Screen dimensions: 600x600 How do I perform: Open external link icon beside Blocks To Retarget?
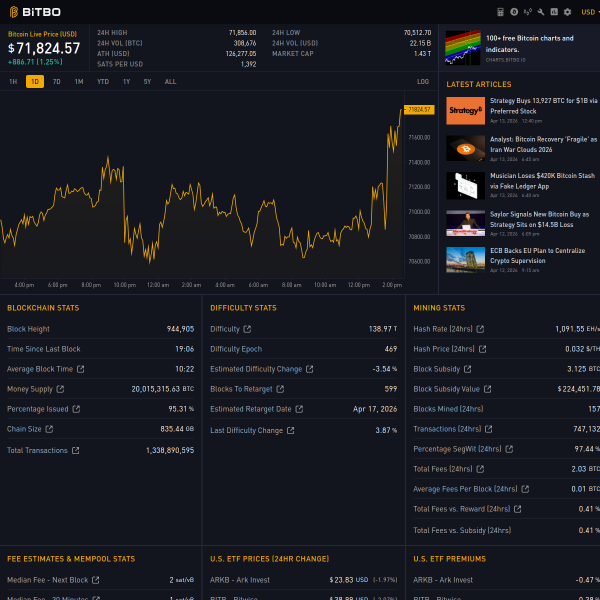[x=280, y=389]
